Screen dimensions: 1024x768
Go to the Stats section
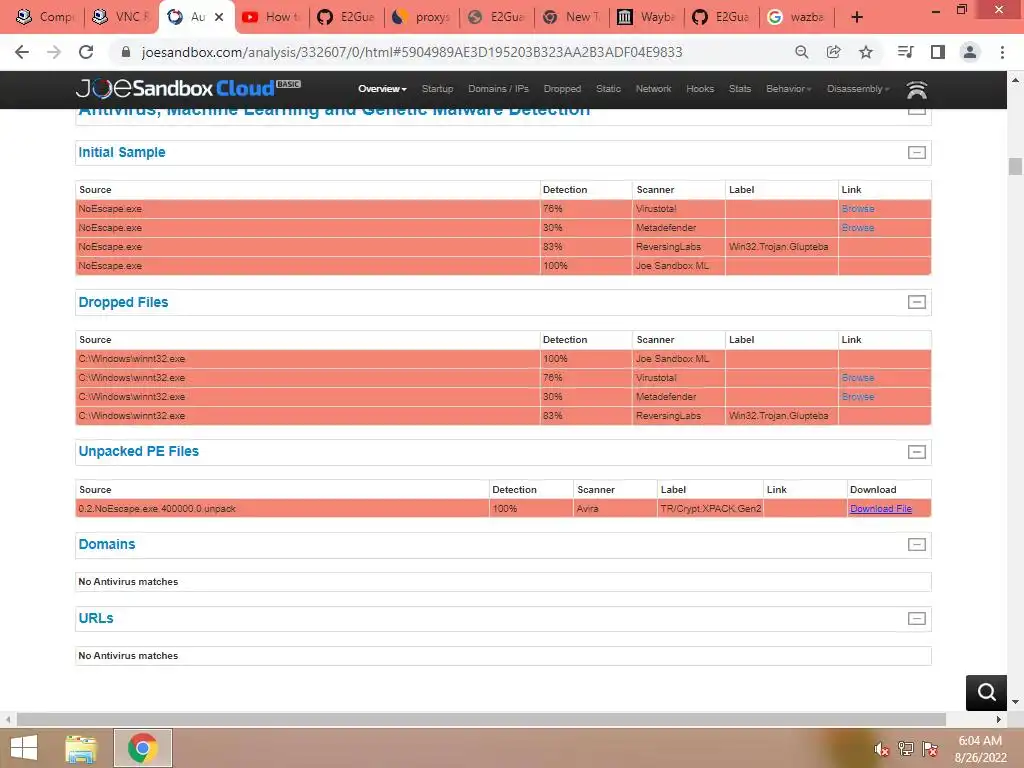pyautogui.click(x=740, y=89)
